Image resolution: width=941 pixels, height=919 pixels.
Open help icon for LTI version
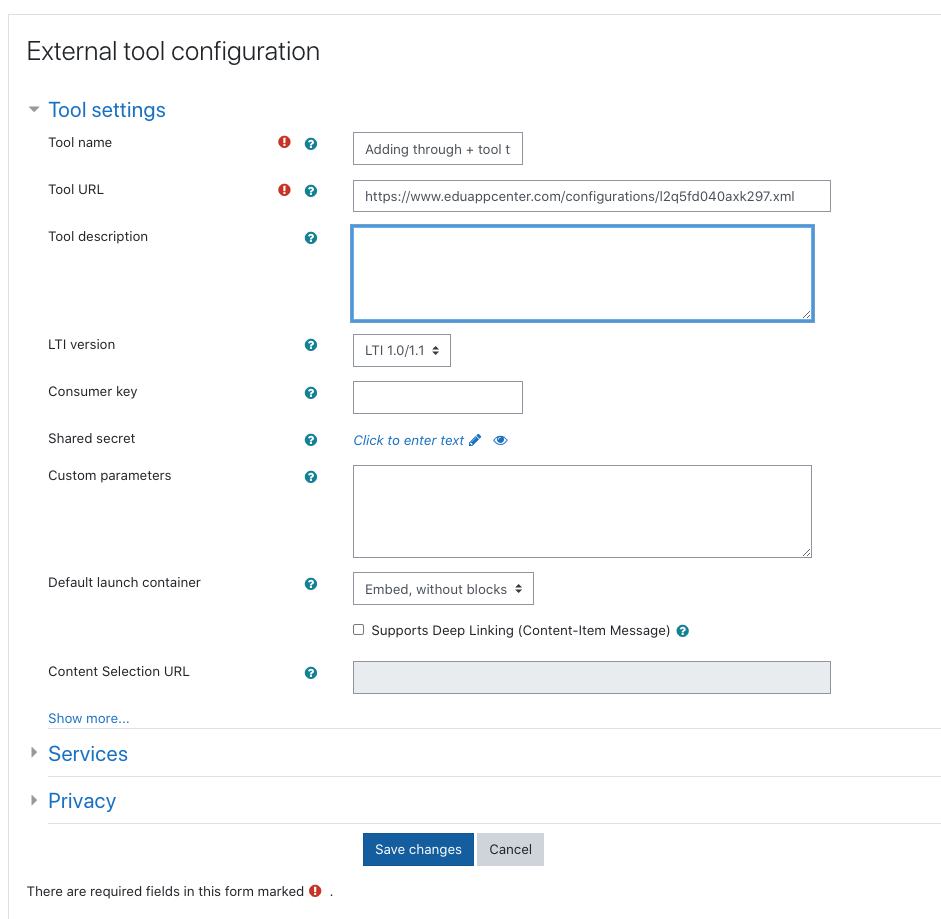[310, 345]
